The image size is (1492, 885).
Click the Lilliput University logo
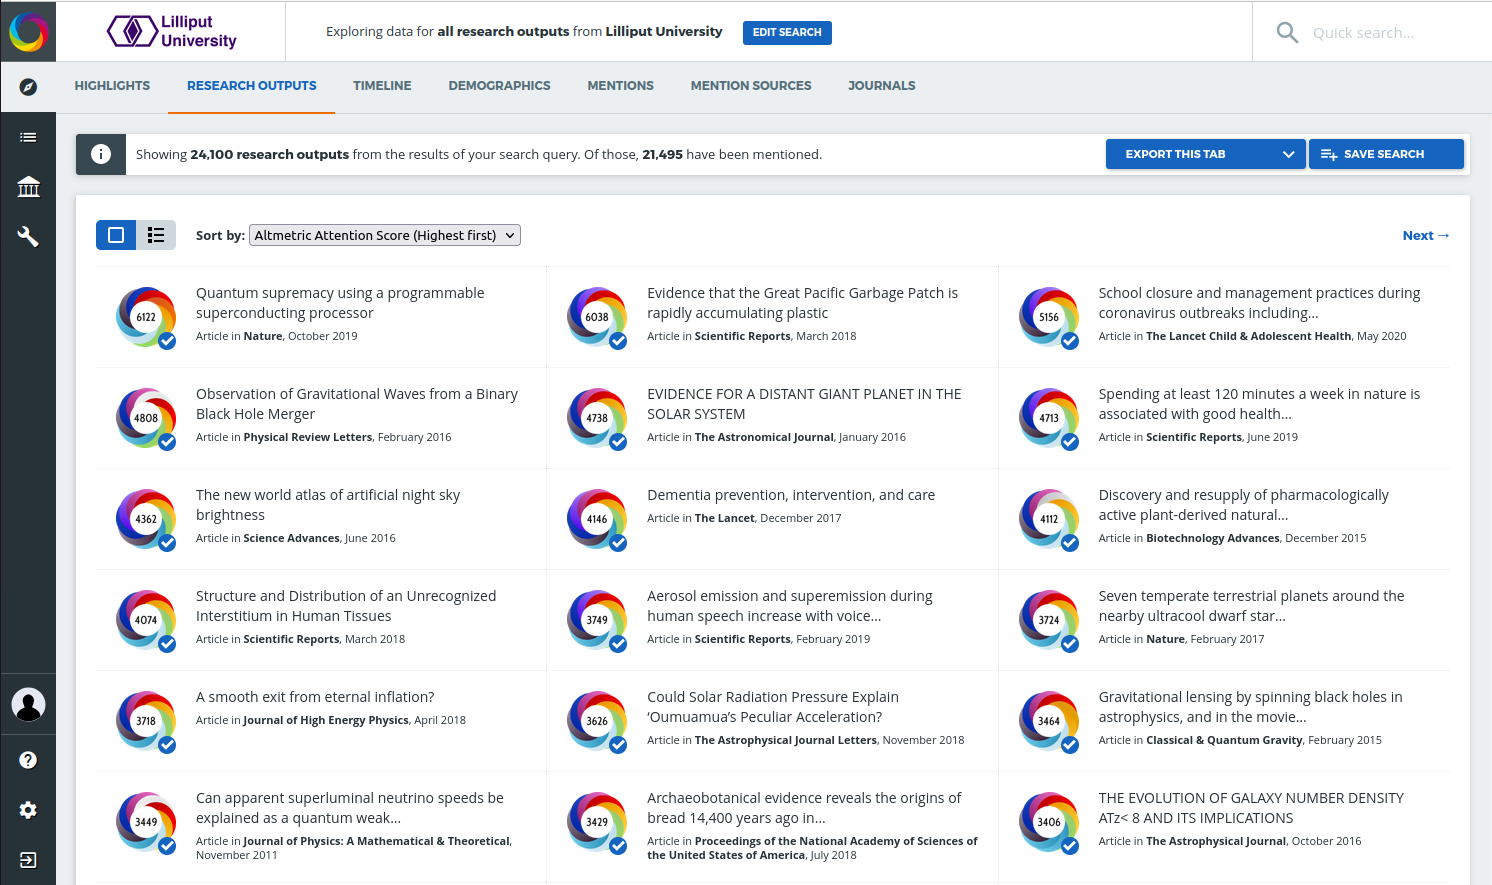[x=172, y=31]
